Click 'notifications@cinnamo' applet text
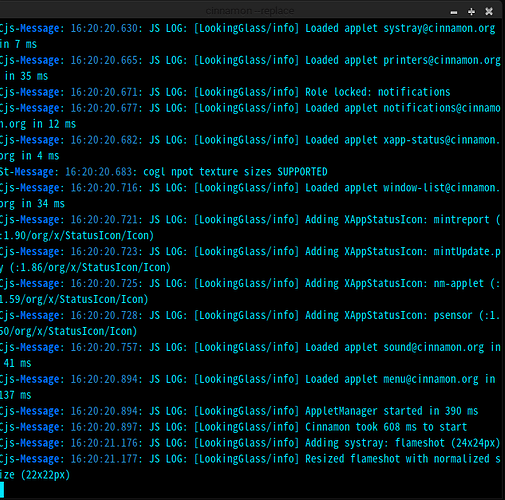Viewport: 505px width, 500px height. pyautogui.click(x=442, y=108)
